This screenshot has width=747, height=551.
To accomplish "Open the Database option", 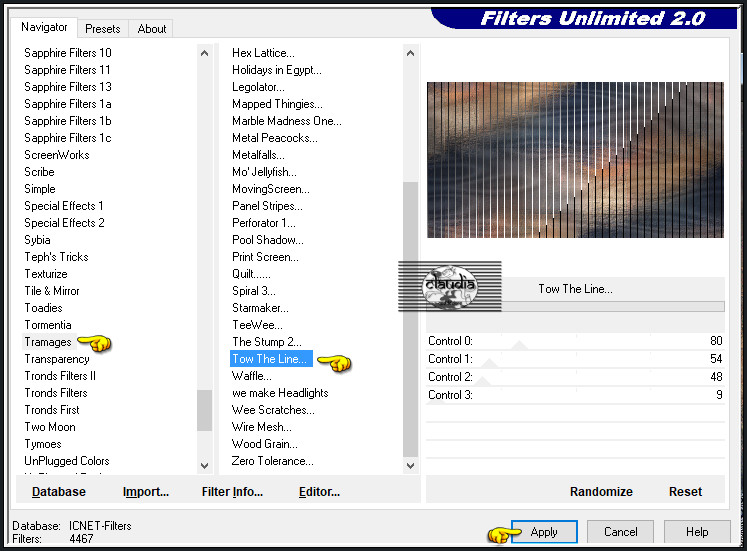I will coord(59,491).
